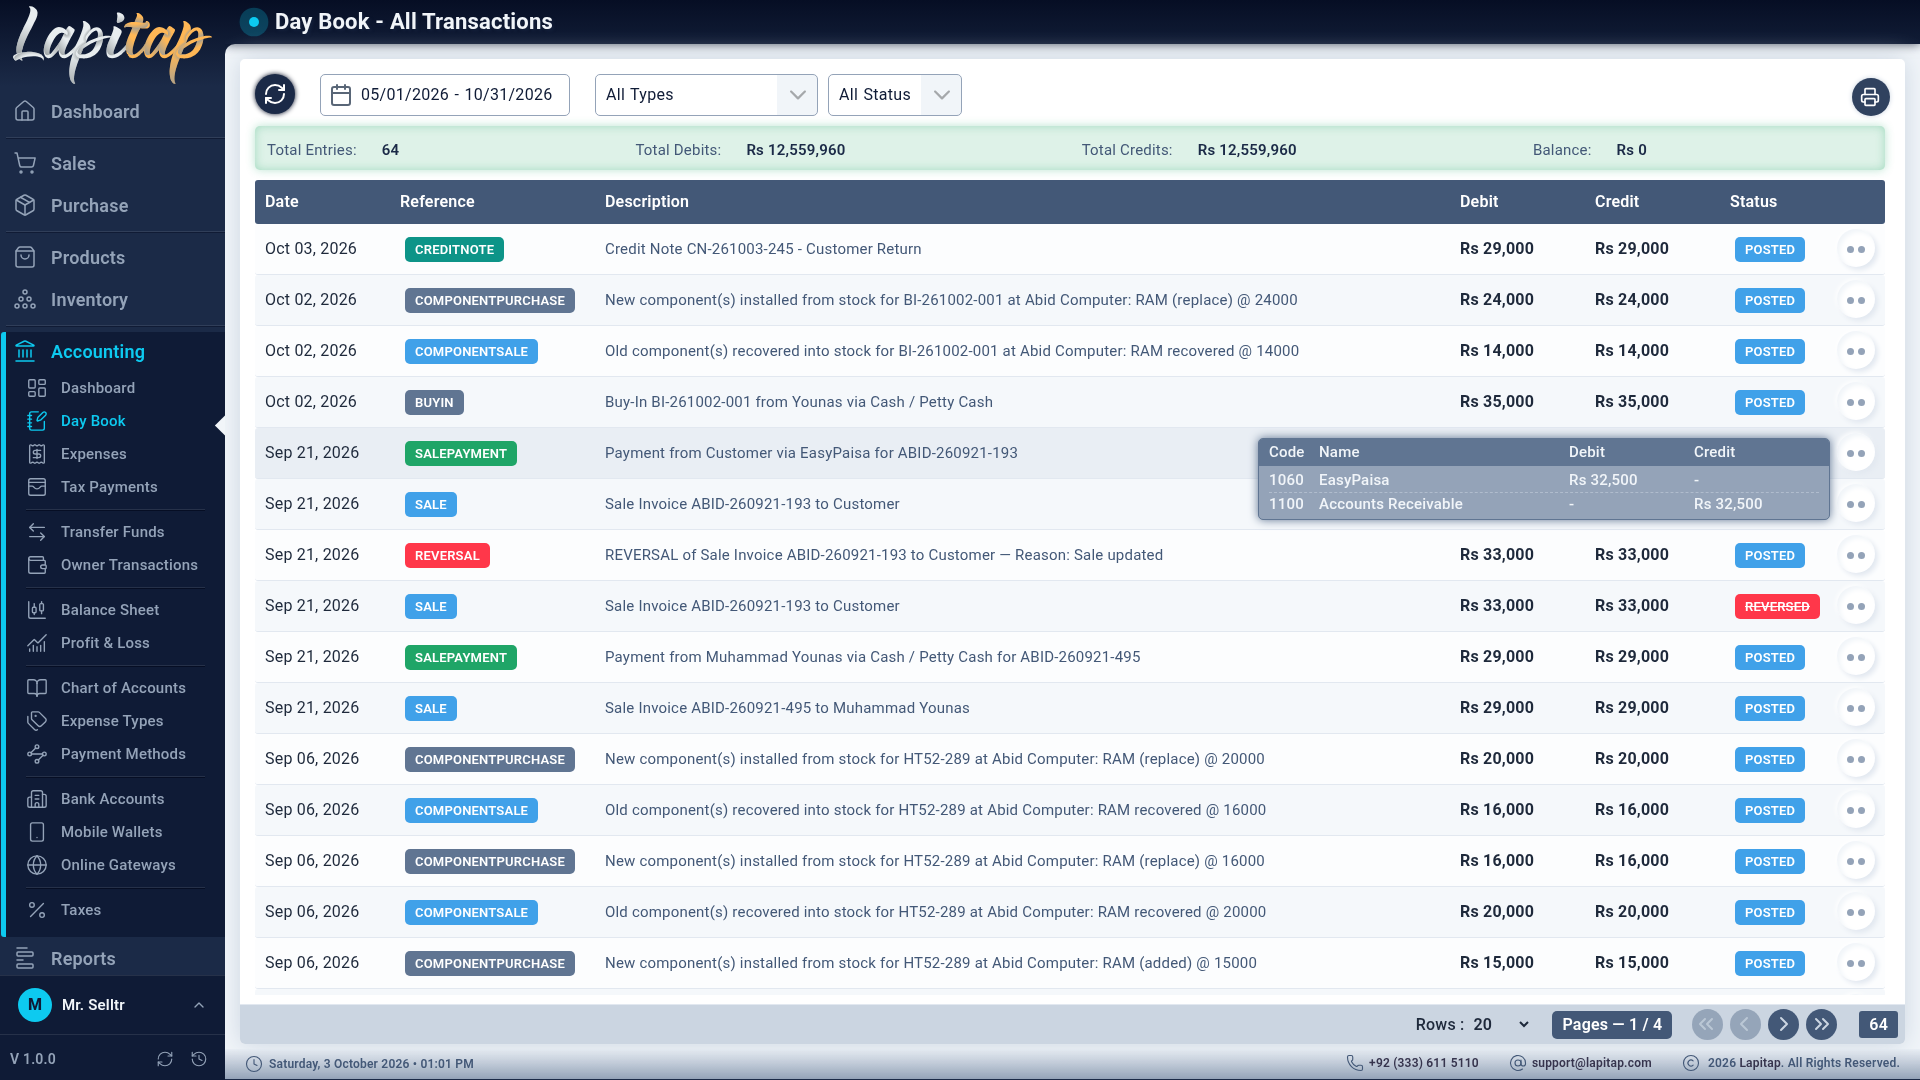This screenshot has height=1080, width=1920.
Task: Click the refresh transactions icon
Action: tap(275, 95)
